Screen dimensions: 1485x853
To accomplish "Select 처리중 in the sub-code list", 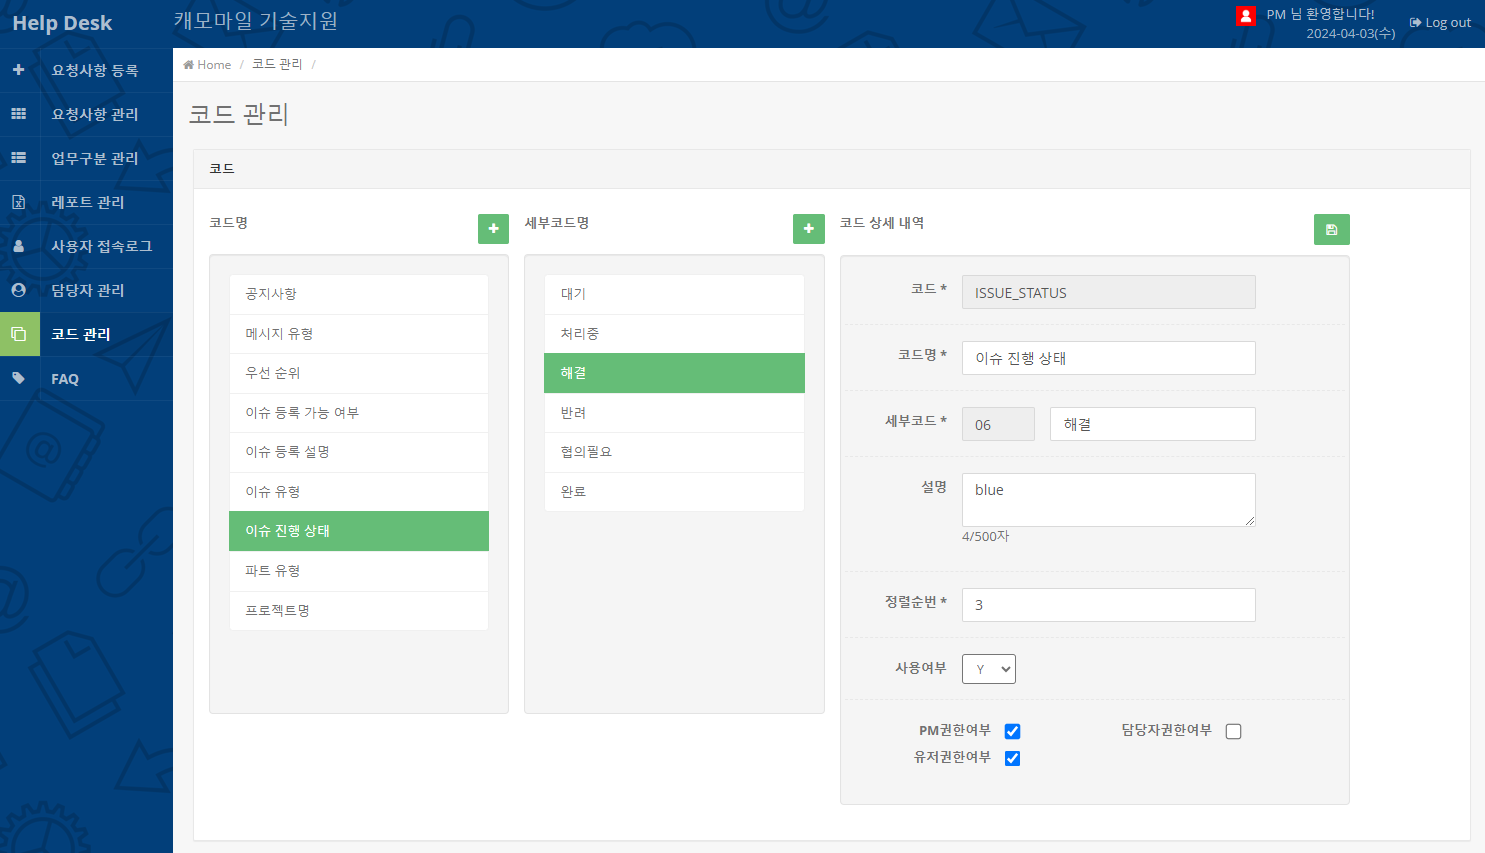I will coord(674,334).
